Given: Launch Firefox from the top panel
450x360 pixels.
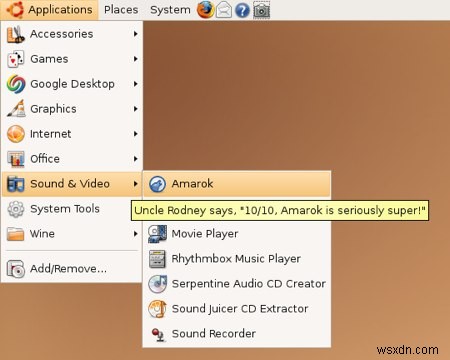Looking at the screenshot, I should (205, 10).
